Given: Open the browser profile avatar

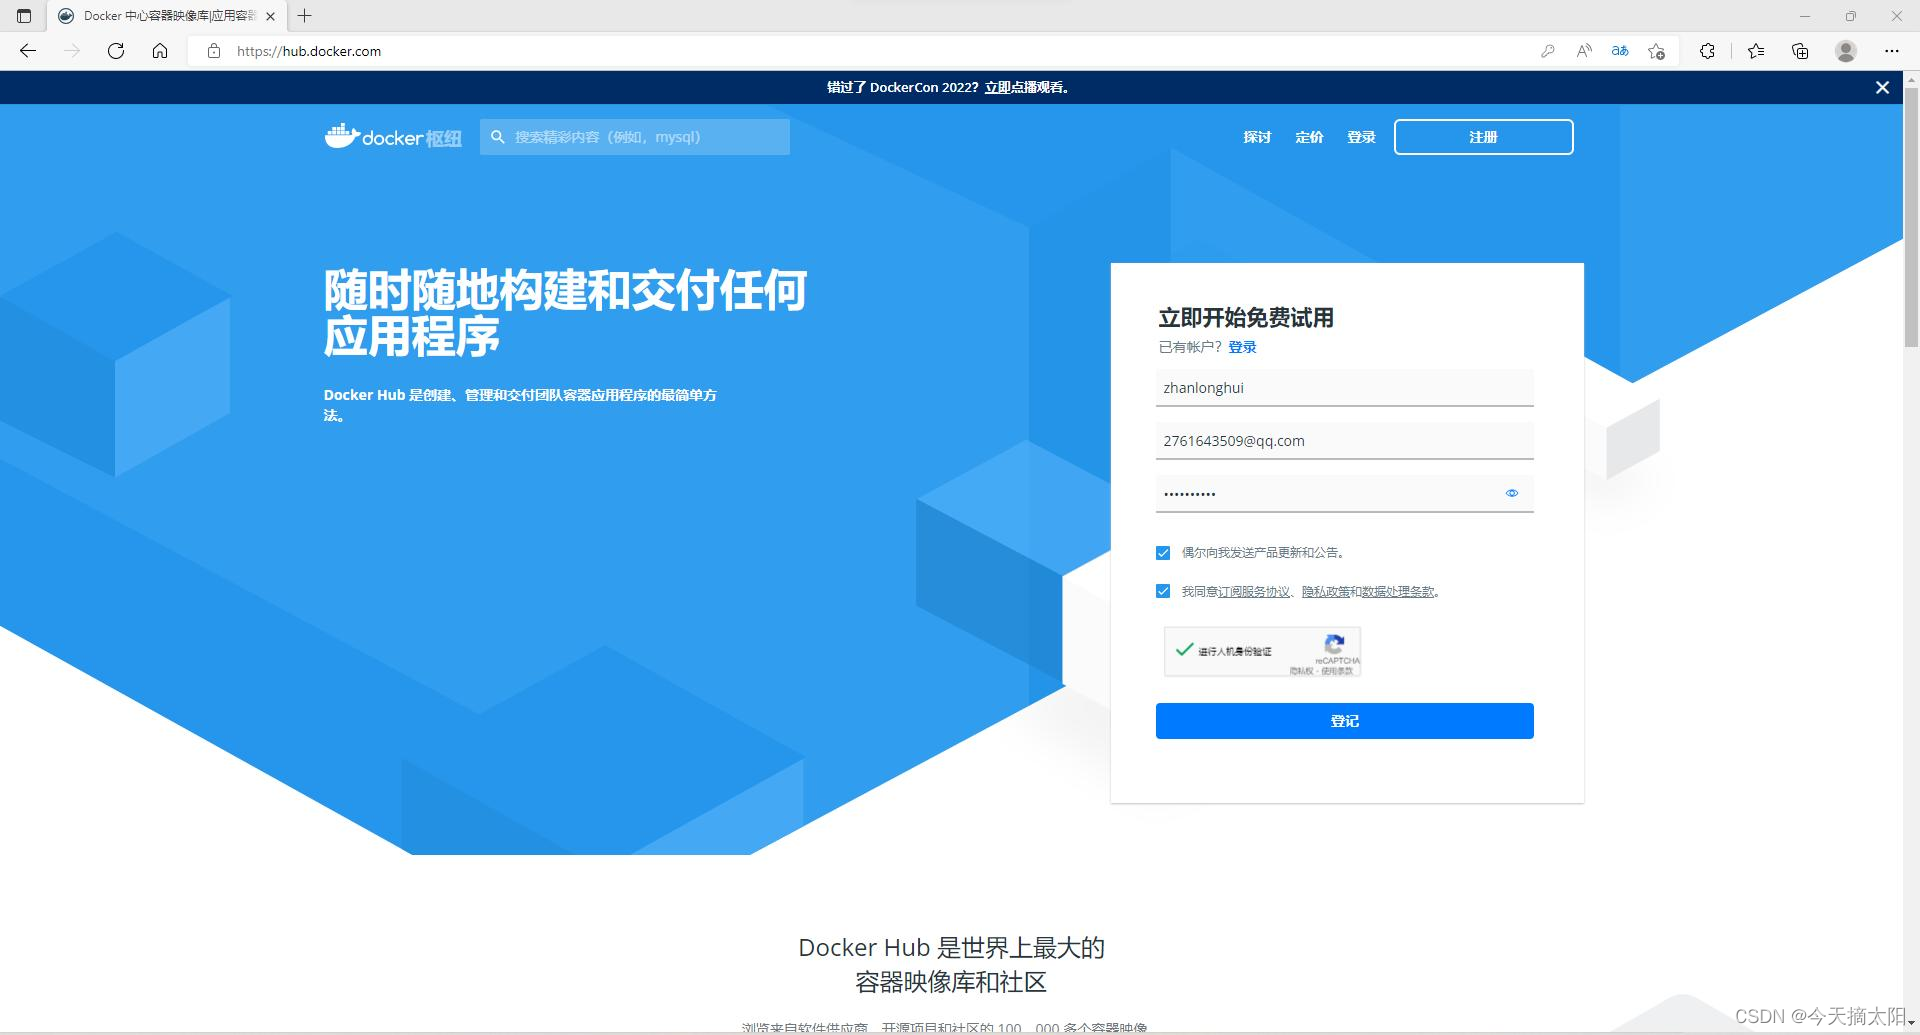Looking at the screenshot, I should click(x=1846, y=51).
